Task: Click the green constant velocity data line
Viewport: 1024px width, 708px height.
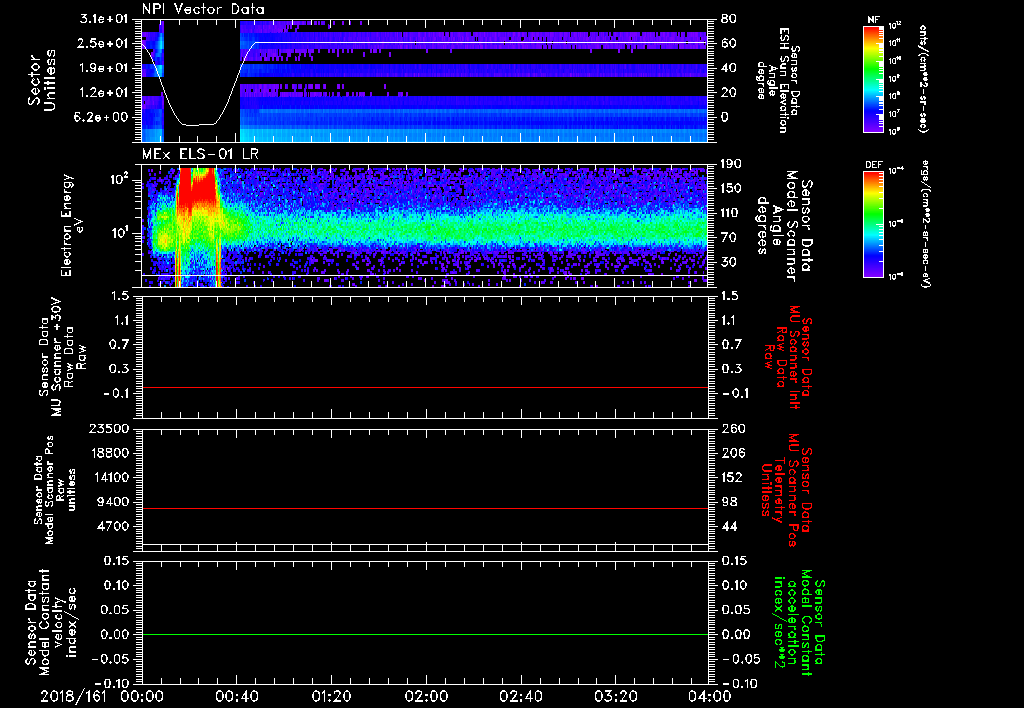Action: pos(424,634)
